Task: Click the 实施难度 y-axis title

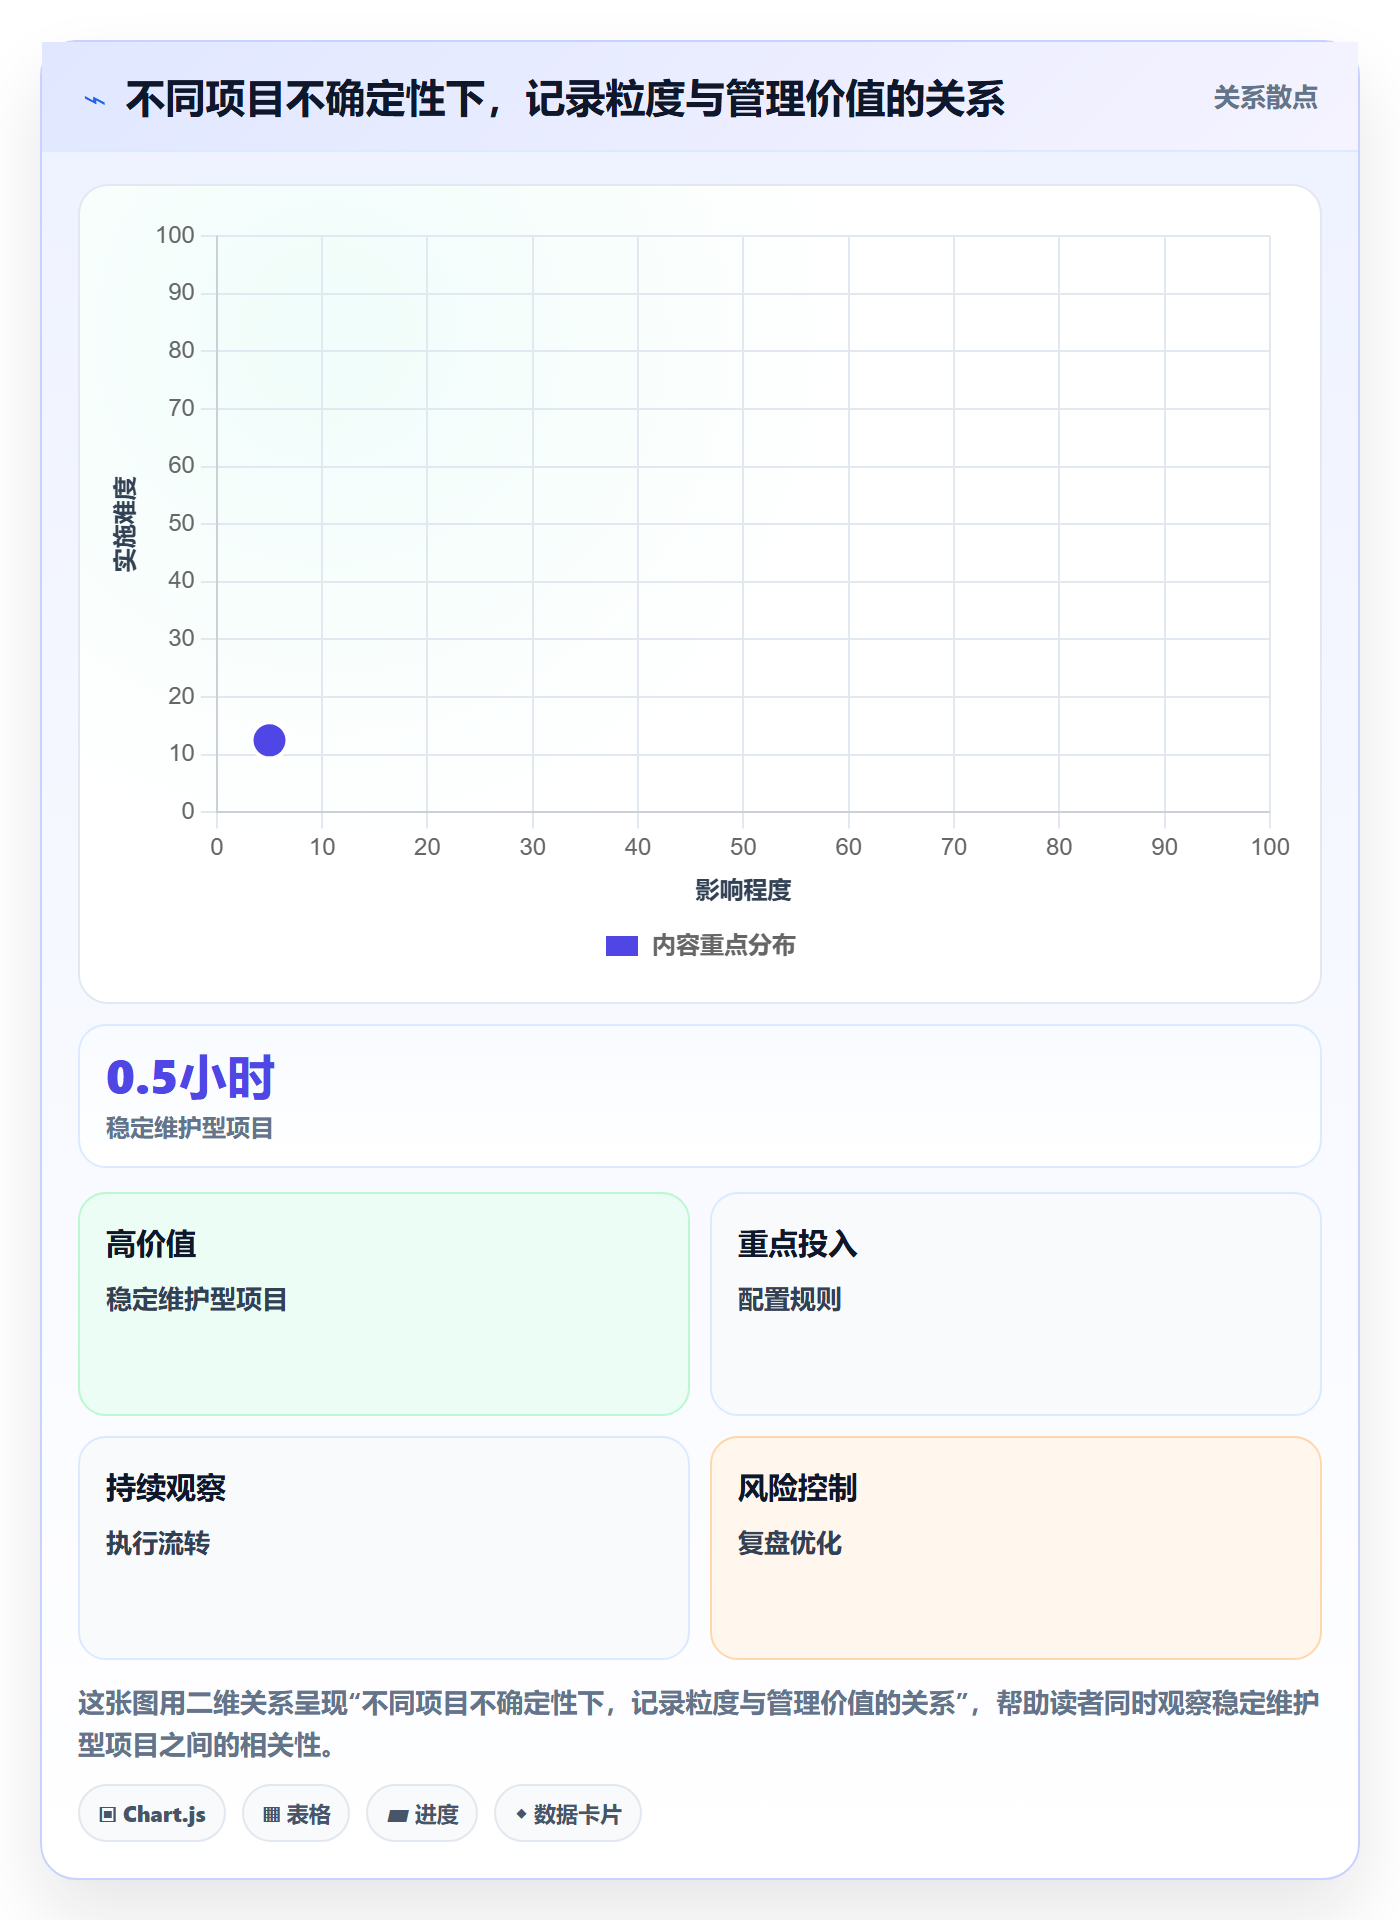Action: click(125, 524)
